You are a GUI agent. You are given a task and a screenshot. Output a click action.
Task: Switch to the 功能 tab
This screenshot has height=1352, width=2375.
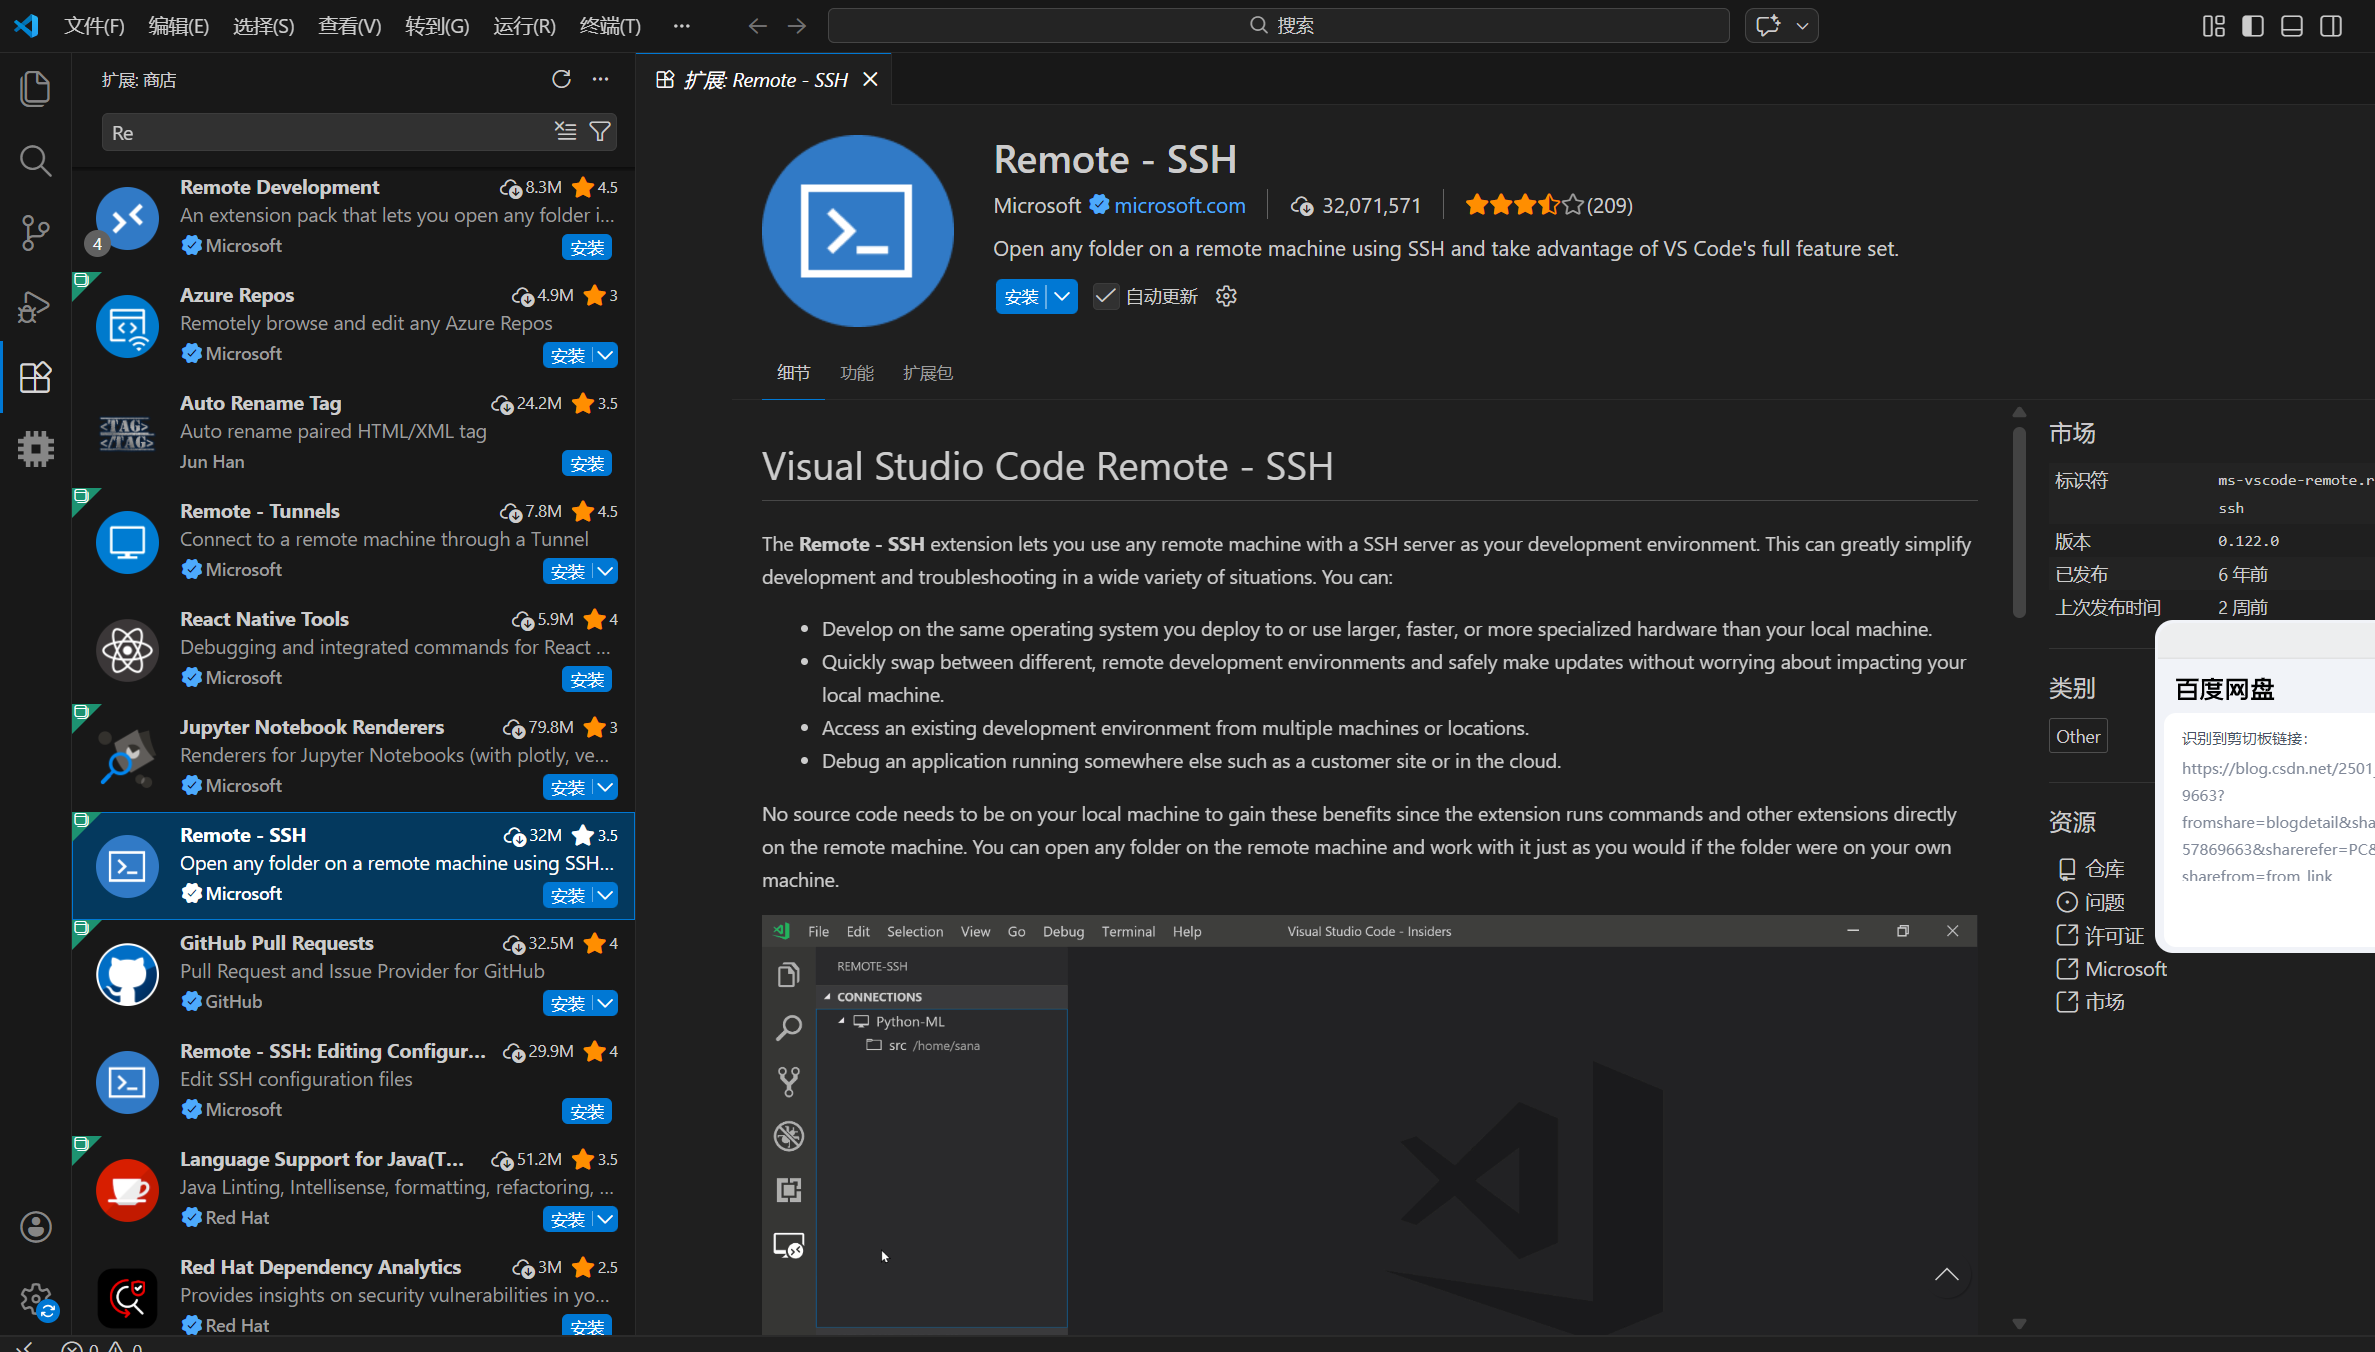857,373
